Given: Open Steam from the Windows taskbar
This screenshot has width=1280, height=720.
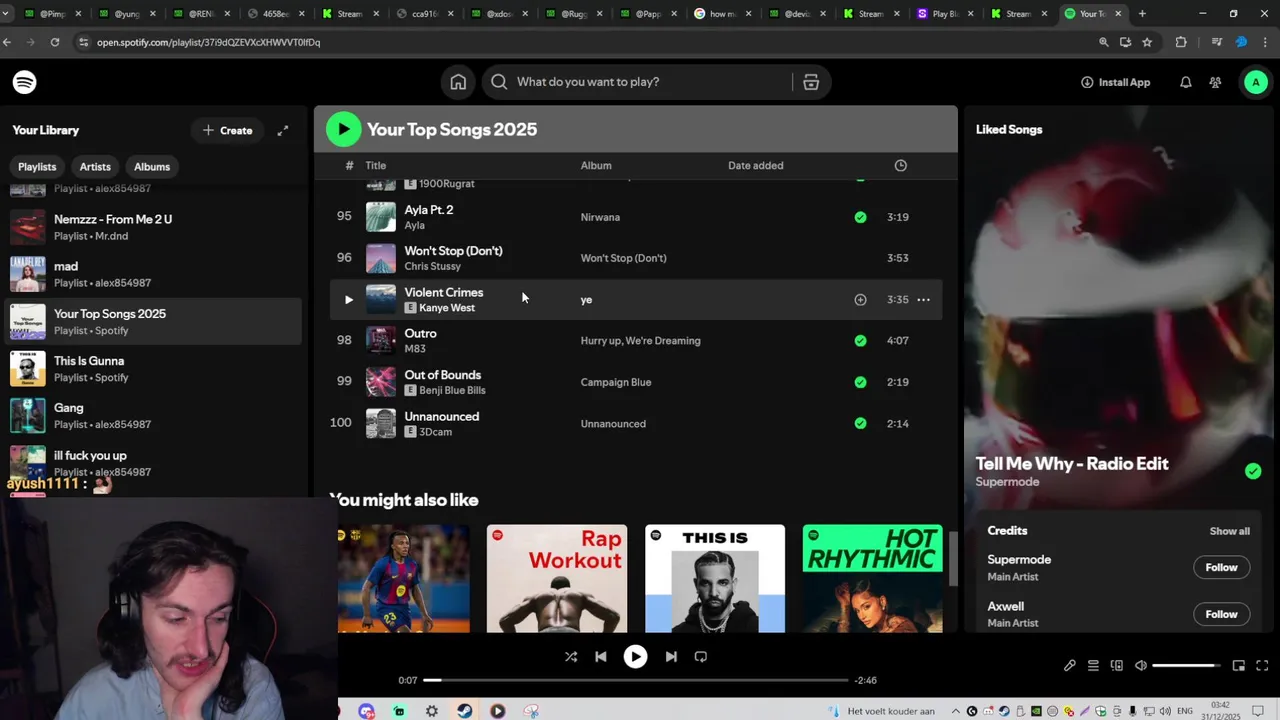Looking at the screenshot, I should 465,711.
